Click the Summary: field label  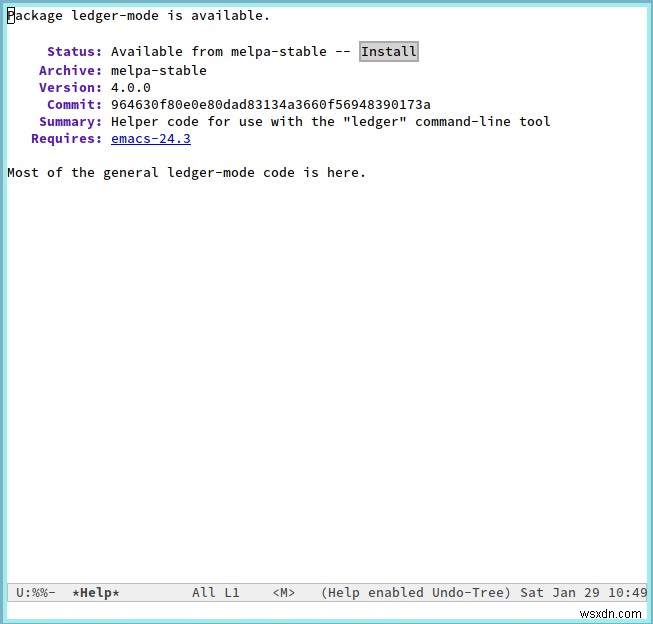click(70, 122)
